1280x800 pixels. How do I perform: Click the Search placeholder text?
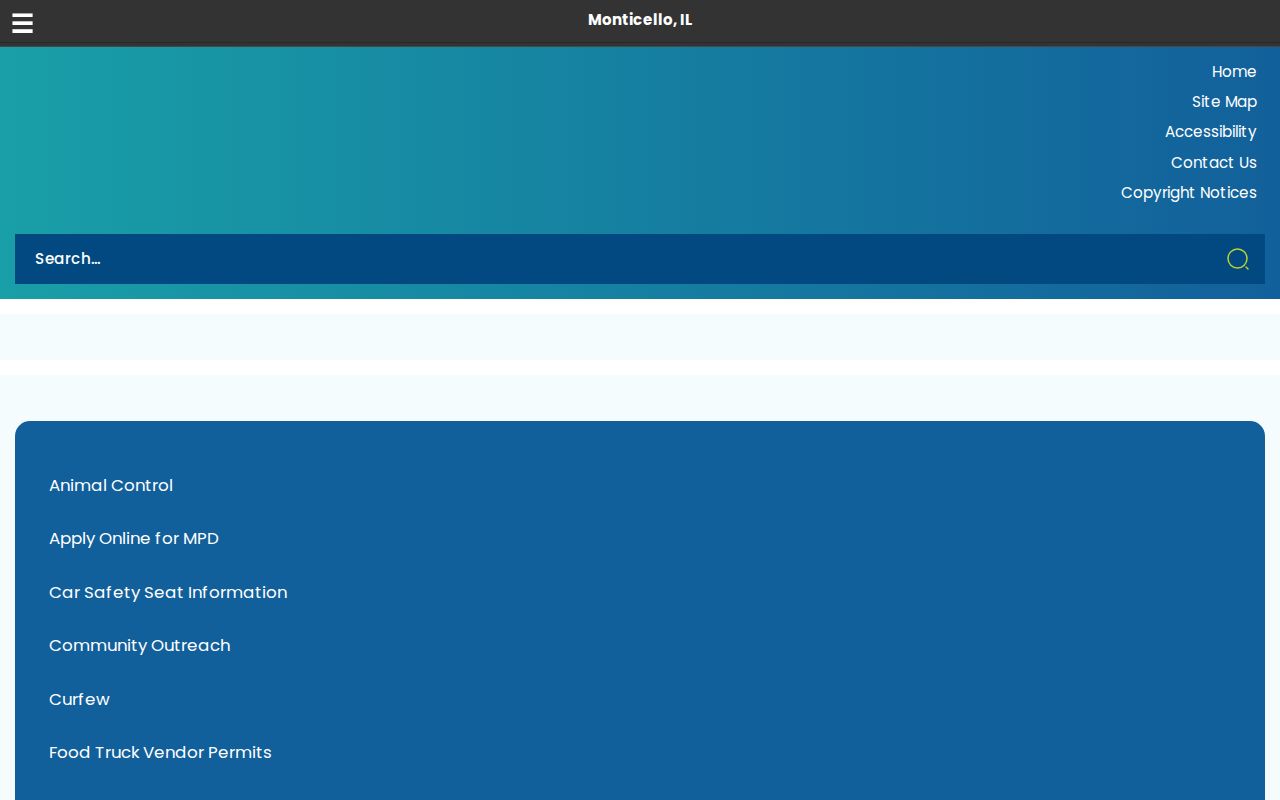(x=68, y=259)
